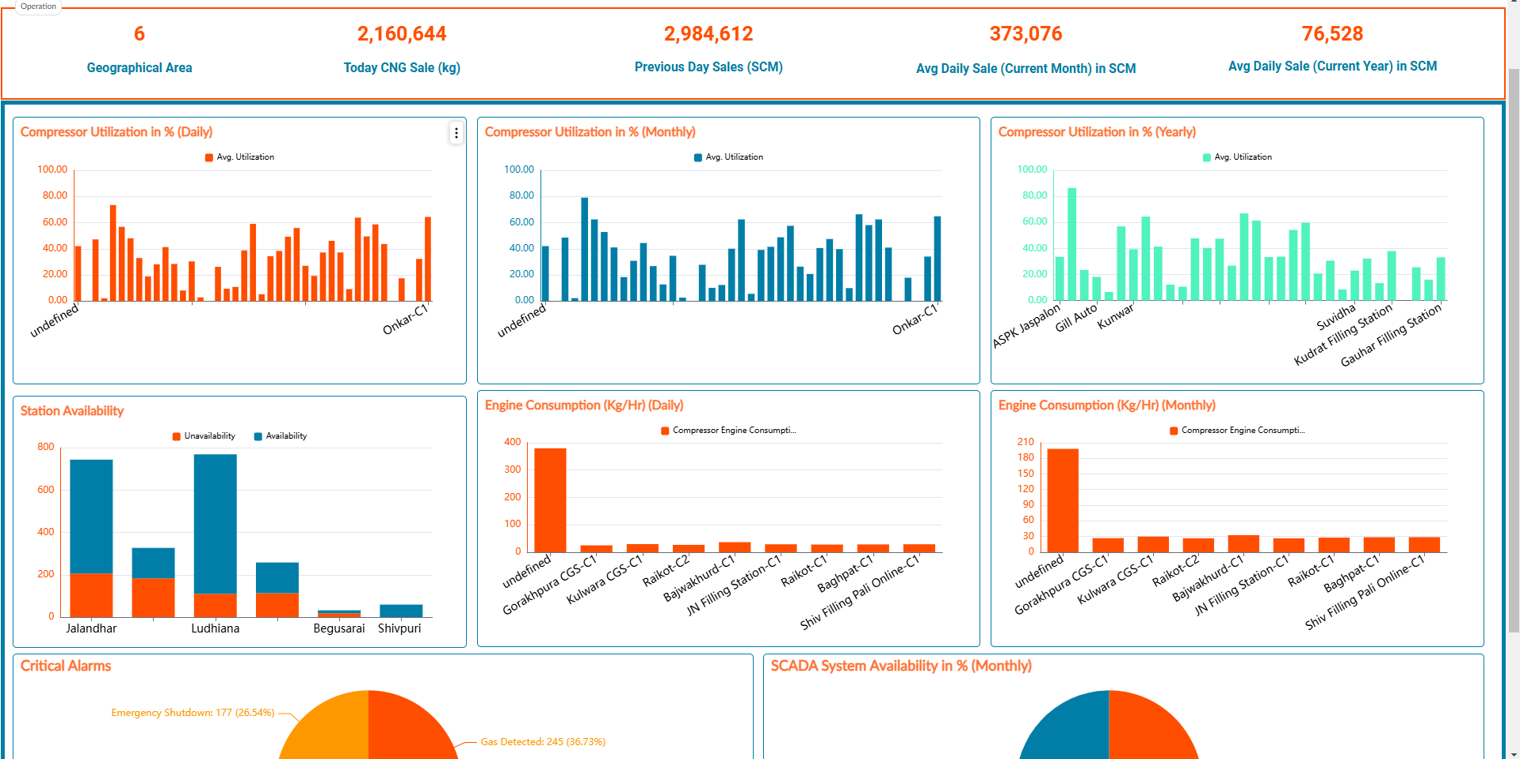Click the Begusarai axis label
The height and width of the screenshot is (759, 1520).
339,629
